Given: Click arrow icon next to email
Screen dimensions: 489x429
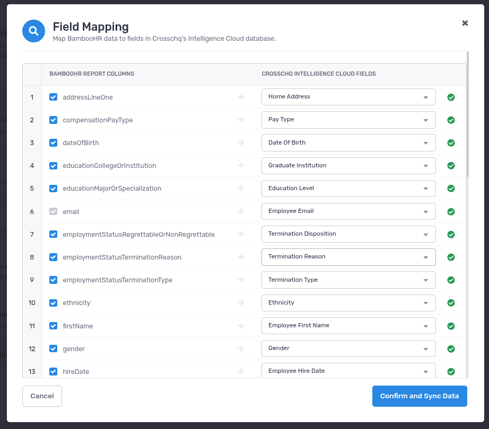Looking at the screenshot, I should [241, 211].
